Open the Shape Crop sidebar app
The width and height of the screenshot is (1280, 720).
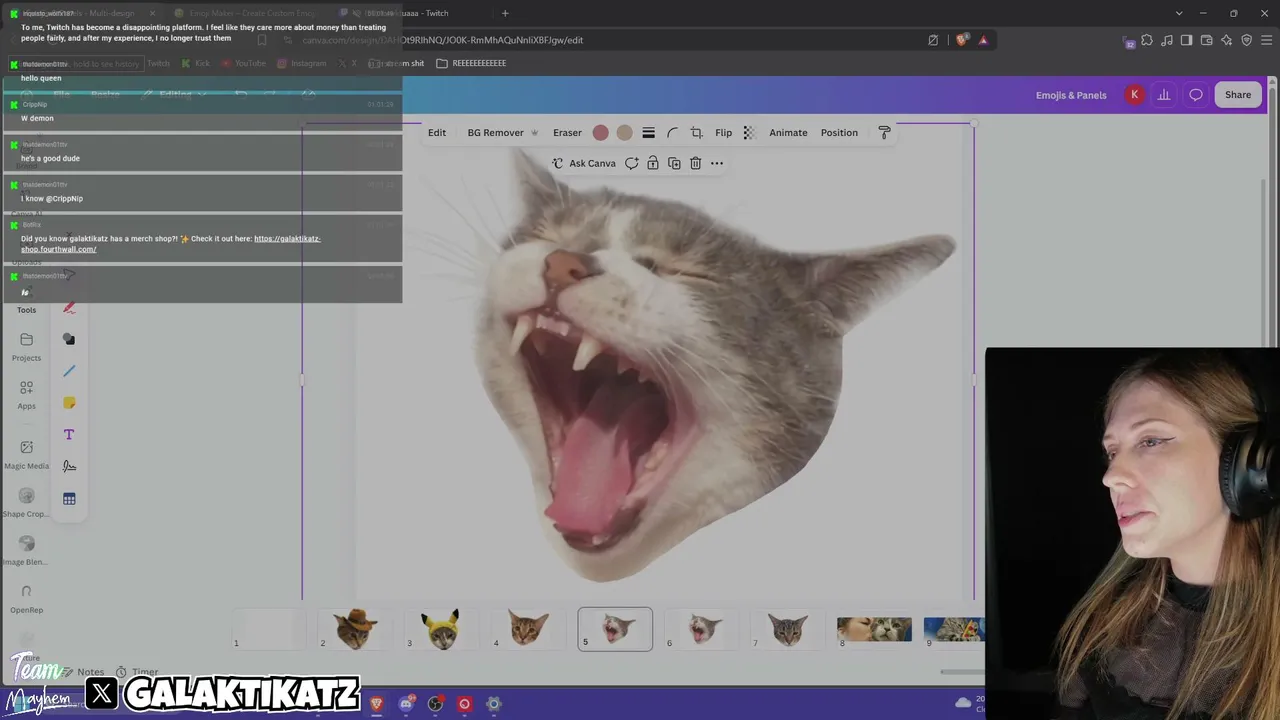(x=26, y=503)
